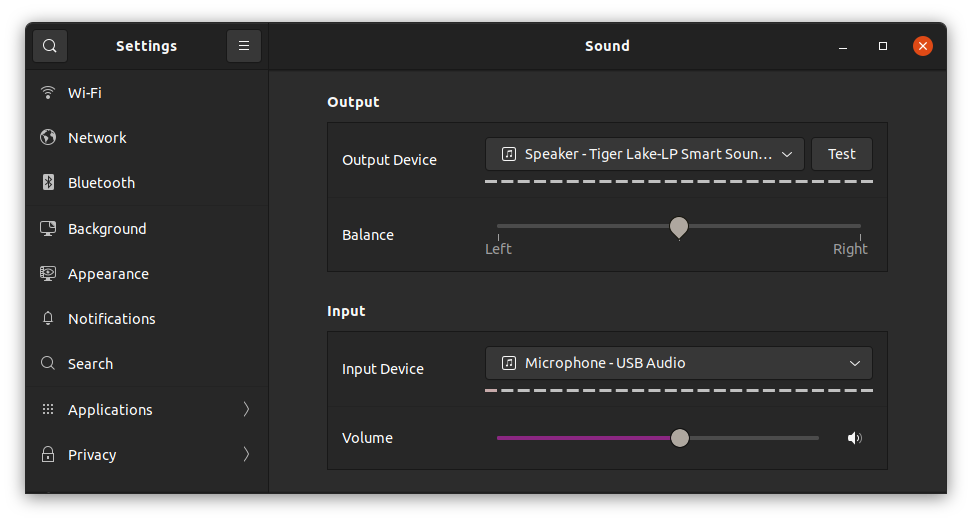
Task: Click the Bluetooth icon in sidebar
Action: [x=48, y=183]
